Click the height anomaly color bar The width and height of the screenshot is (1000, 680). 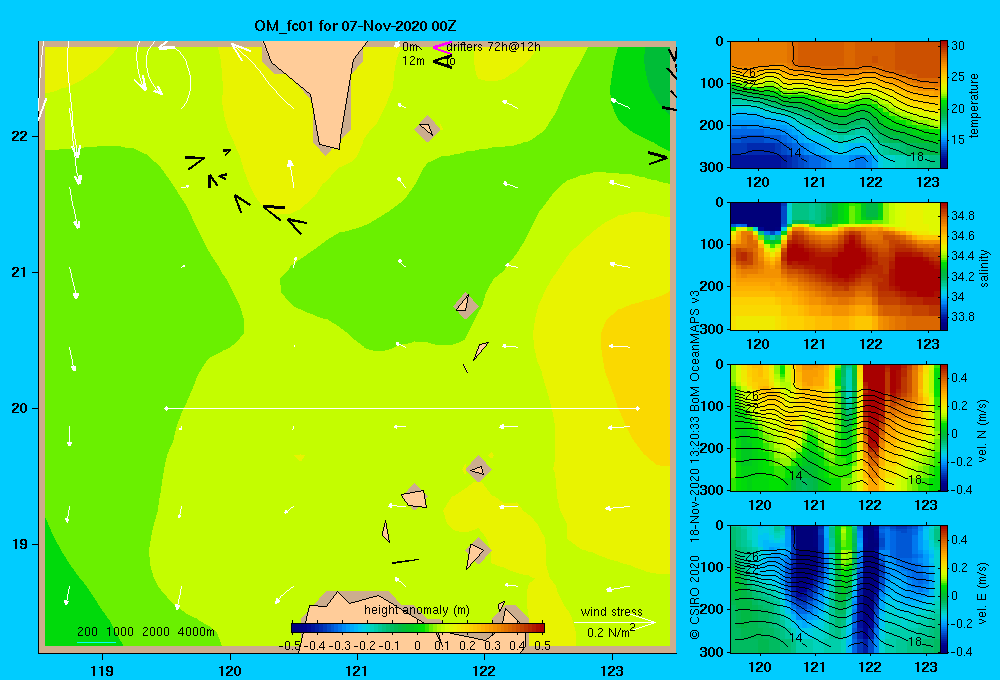[418, 628]
